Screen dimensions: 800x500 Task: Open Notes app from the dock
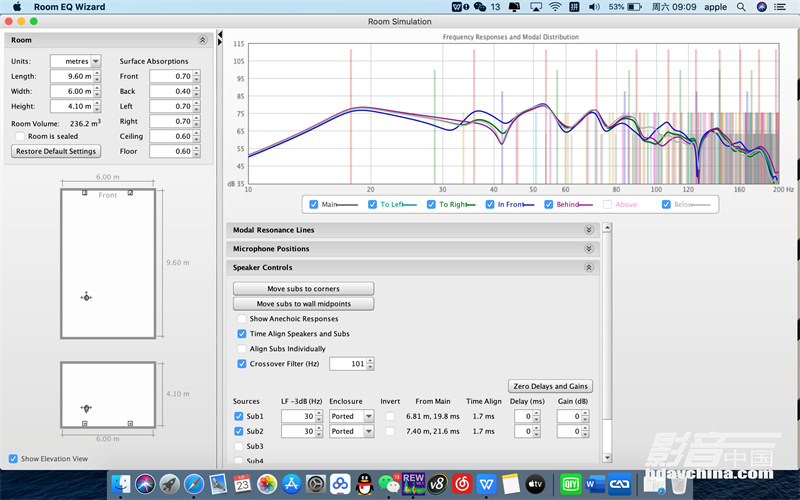click(x=511, y=484)
